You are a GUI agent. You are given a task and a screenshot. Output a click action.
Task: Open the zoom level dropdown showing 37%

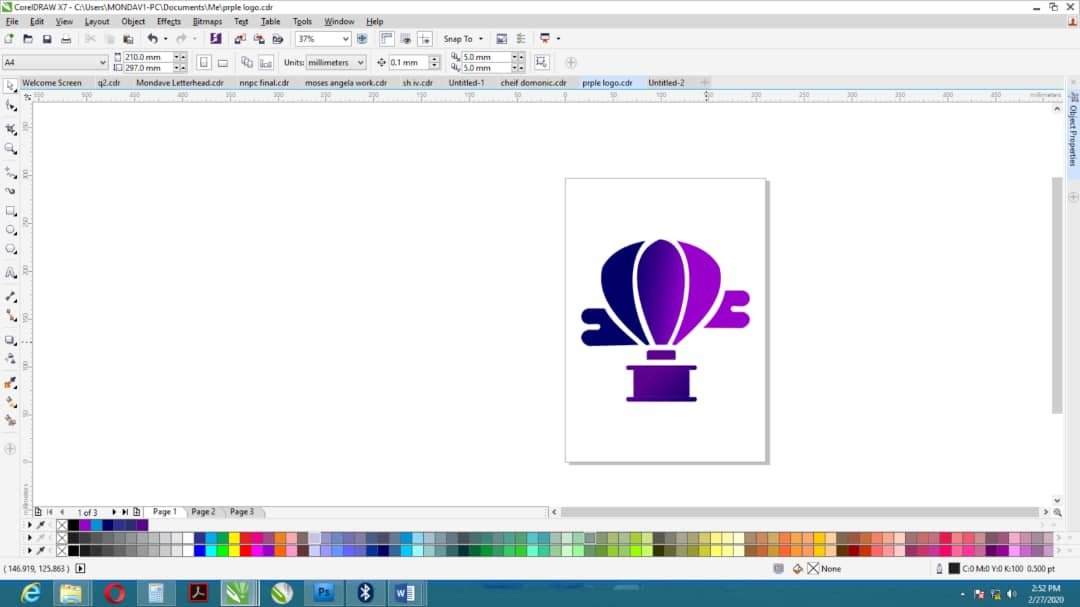(x=346, y=39)
